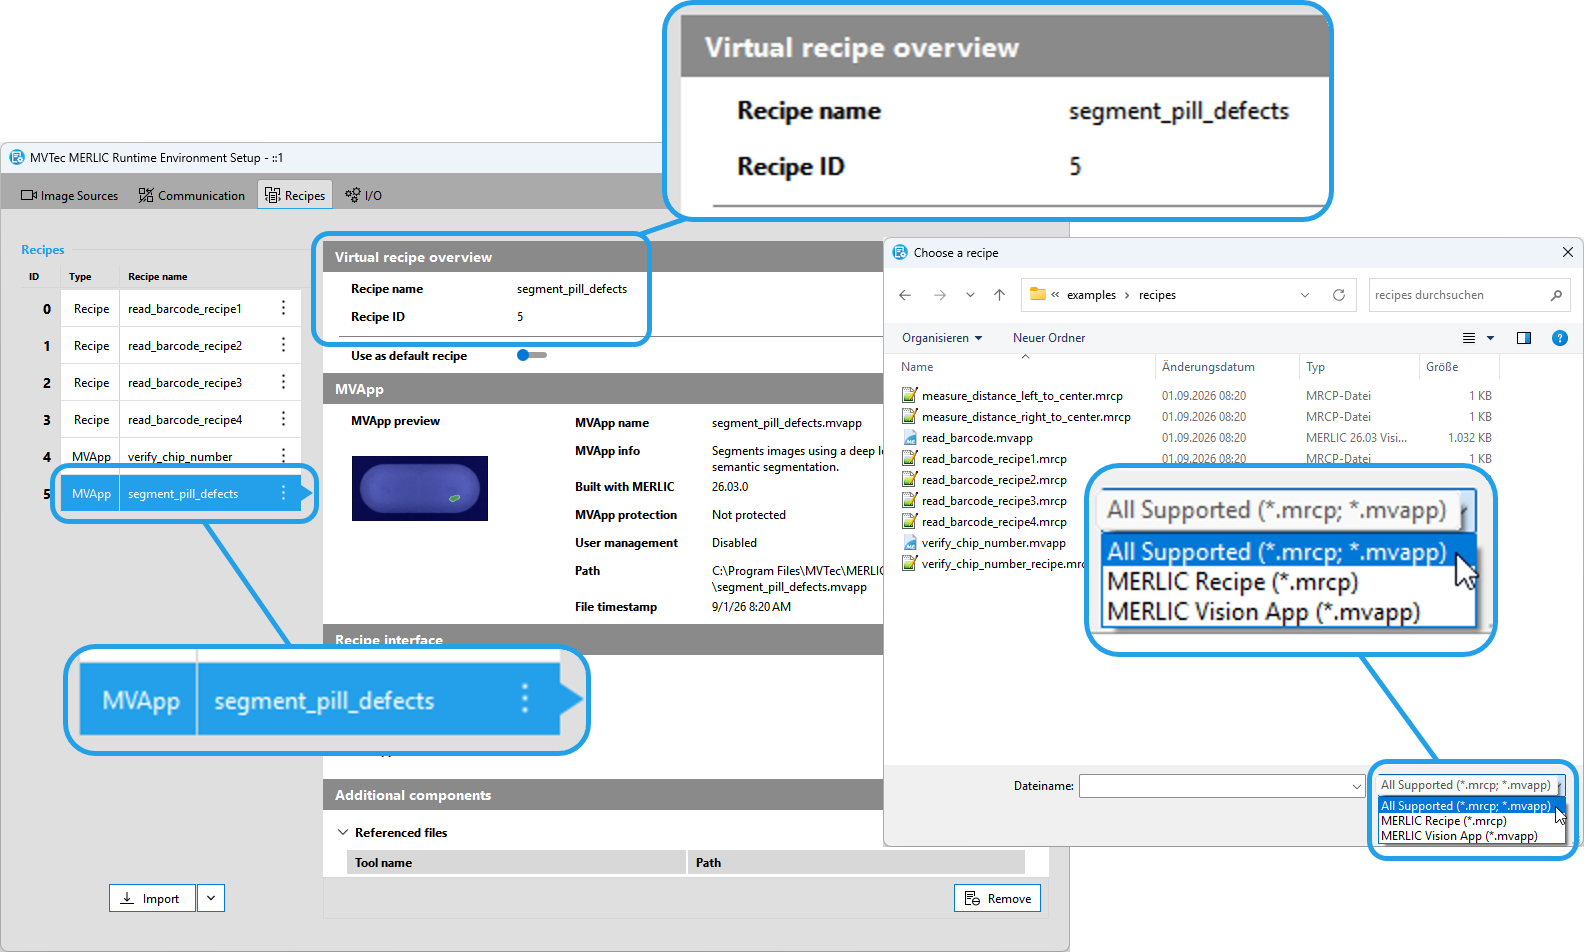The width and height of the screenshot is (1584, 952).
Task: Click the verify_chip_number.mvapp file icon
Action: (x=910, y=543)
